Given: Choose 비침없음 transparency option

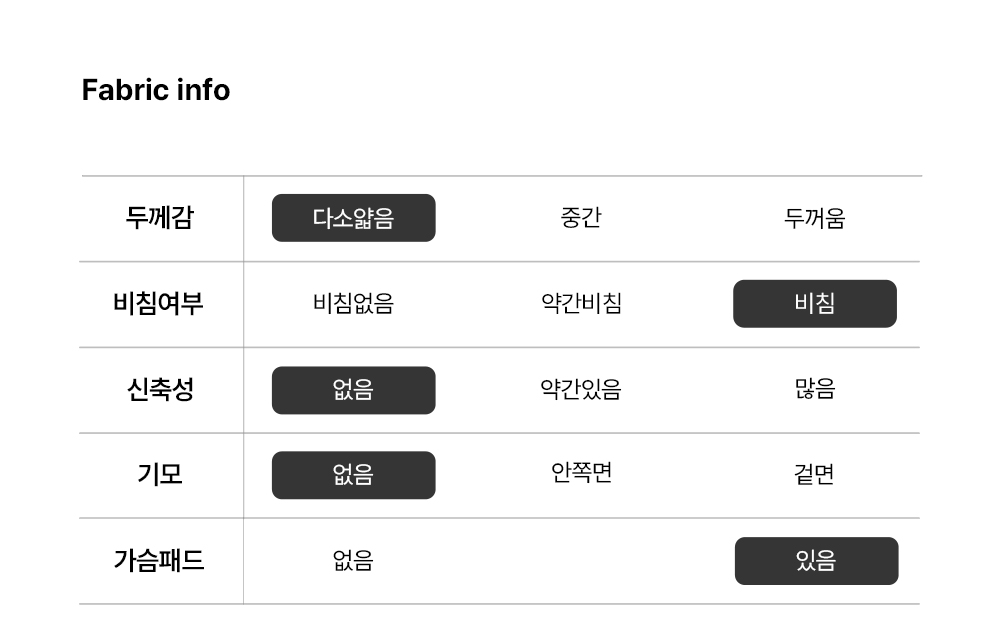Looking at the screenshot, I should tap(353, 303).
